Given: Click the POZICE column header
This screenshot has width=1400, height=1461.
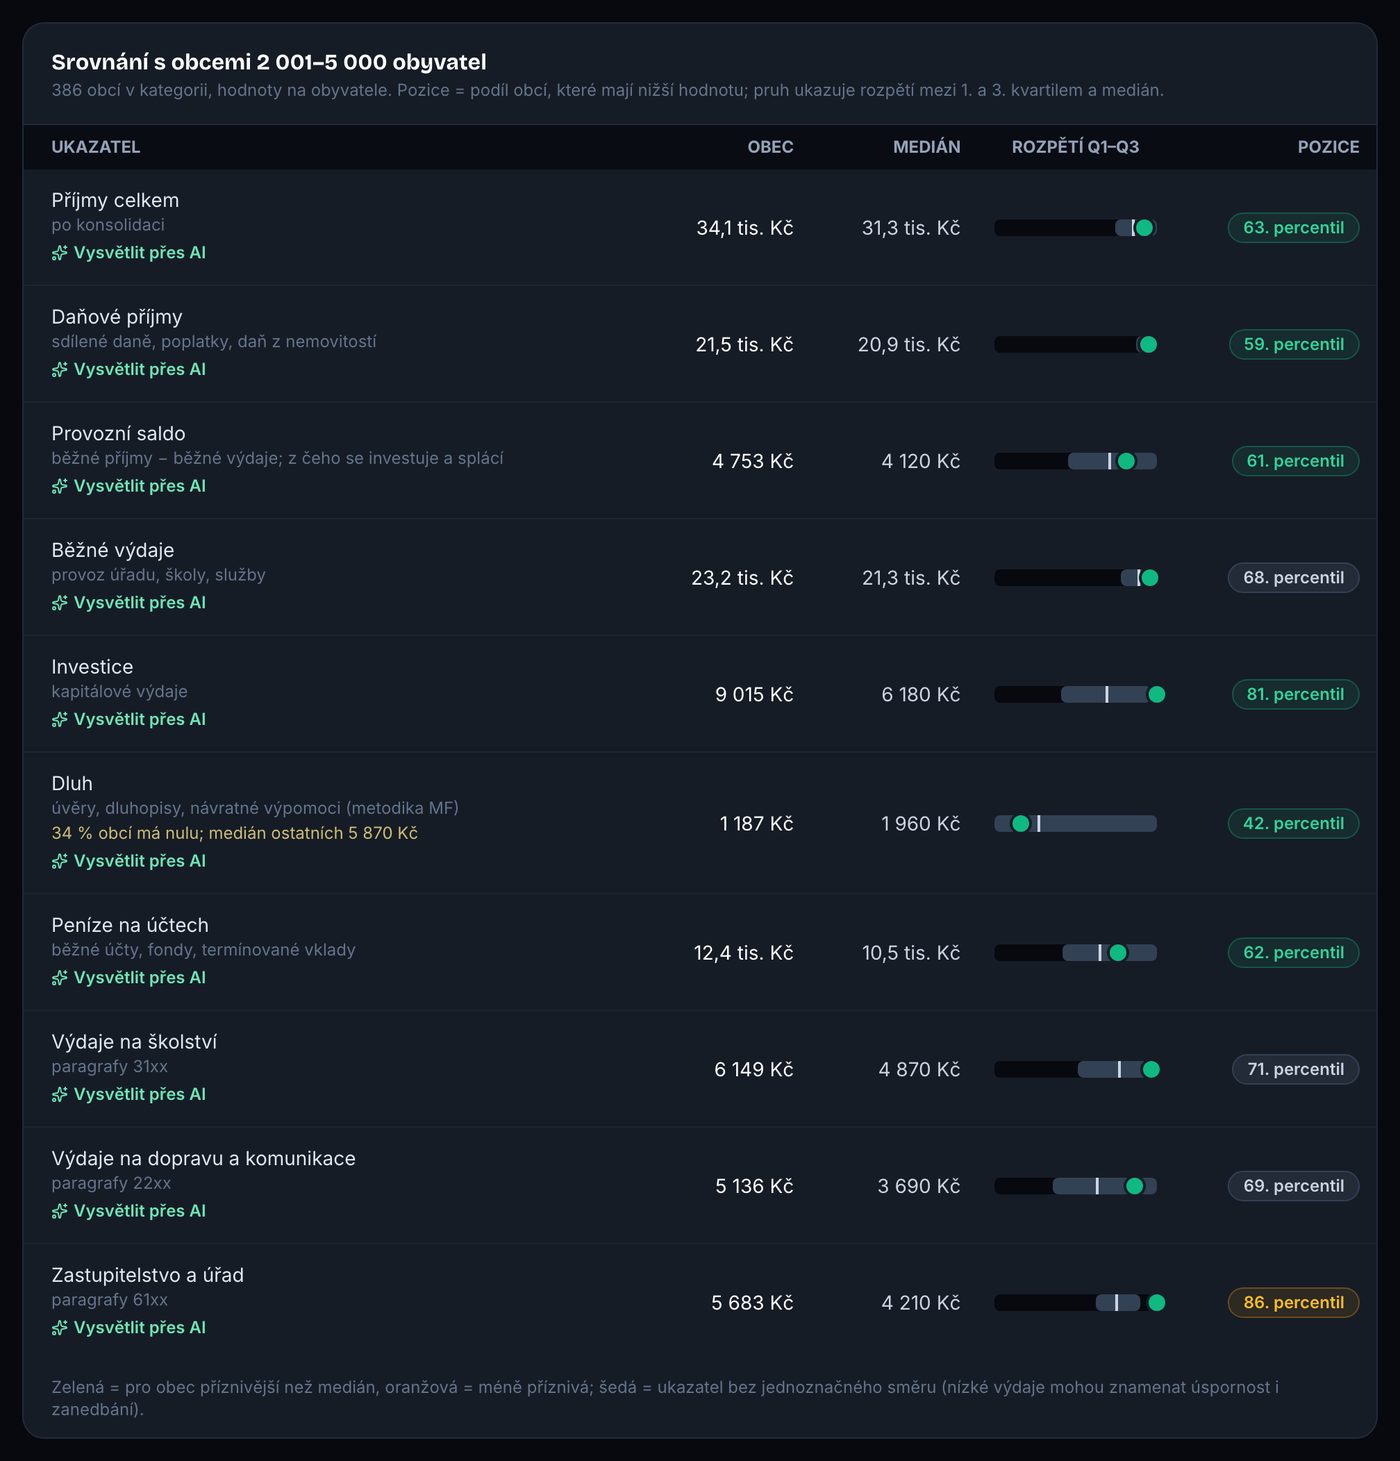Looking at the screenshot, I should [x=1328, y=147].
